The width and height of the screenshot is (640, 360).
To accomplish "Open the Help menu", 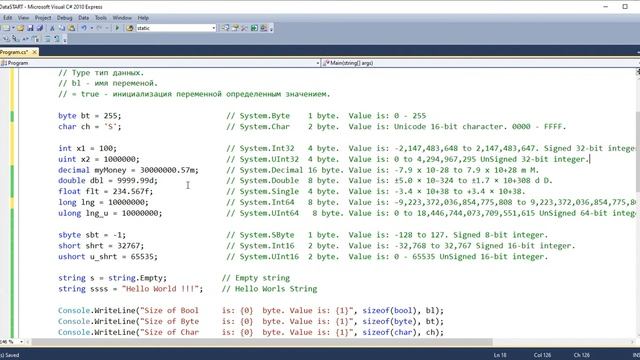I will click(143, 18).
